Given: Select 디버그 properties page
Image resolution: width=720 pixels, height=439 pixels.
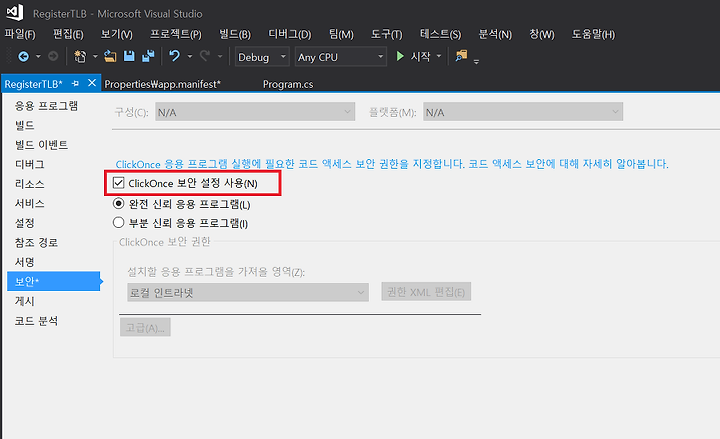Looking at the screenshot, I should click(x=29, y=164).
